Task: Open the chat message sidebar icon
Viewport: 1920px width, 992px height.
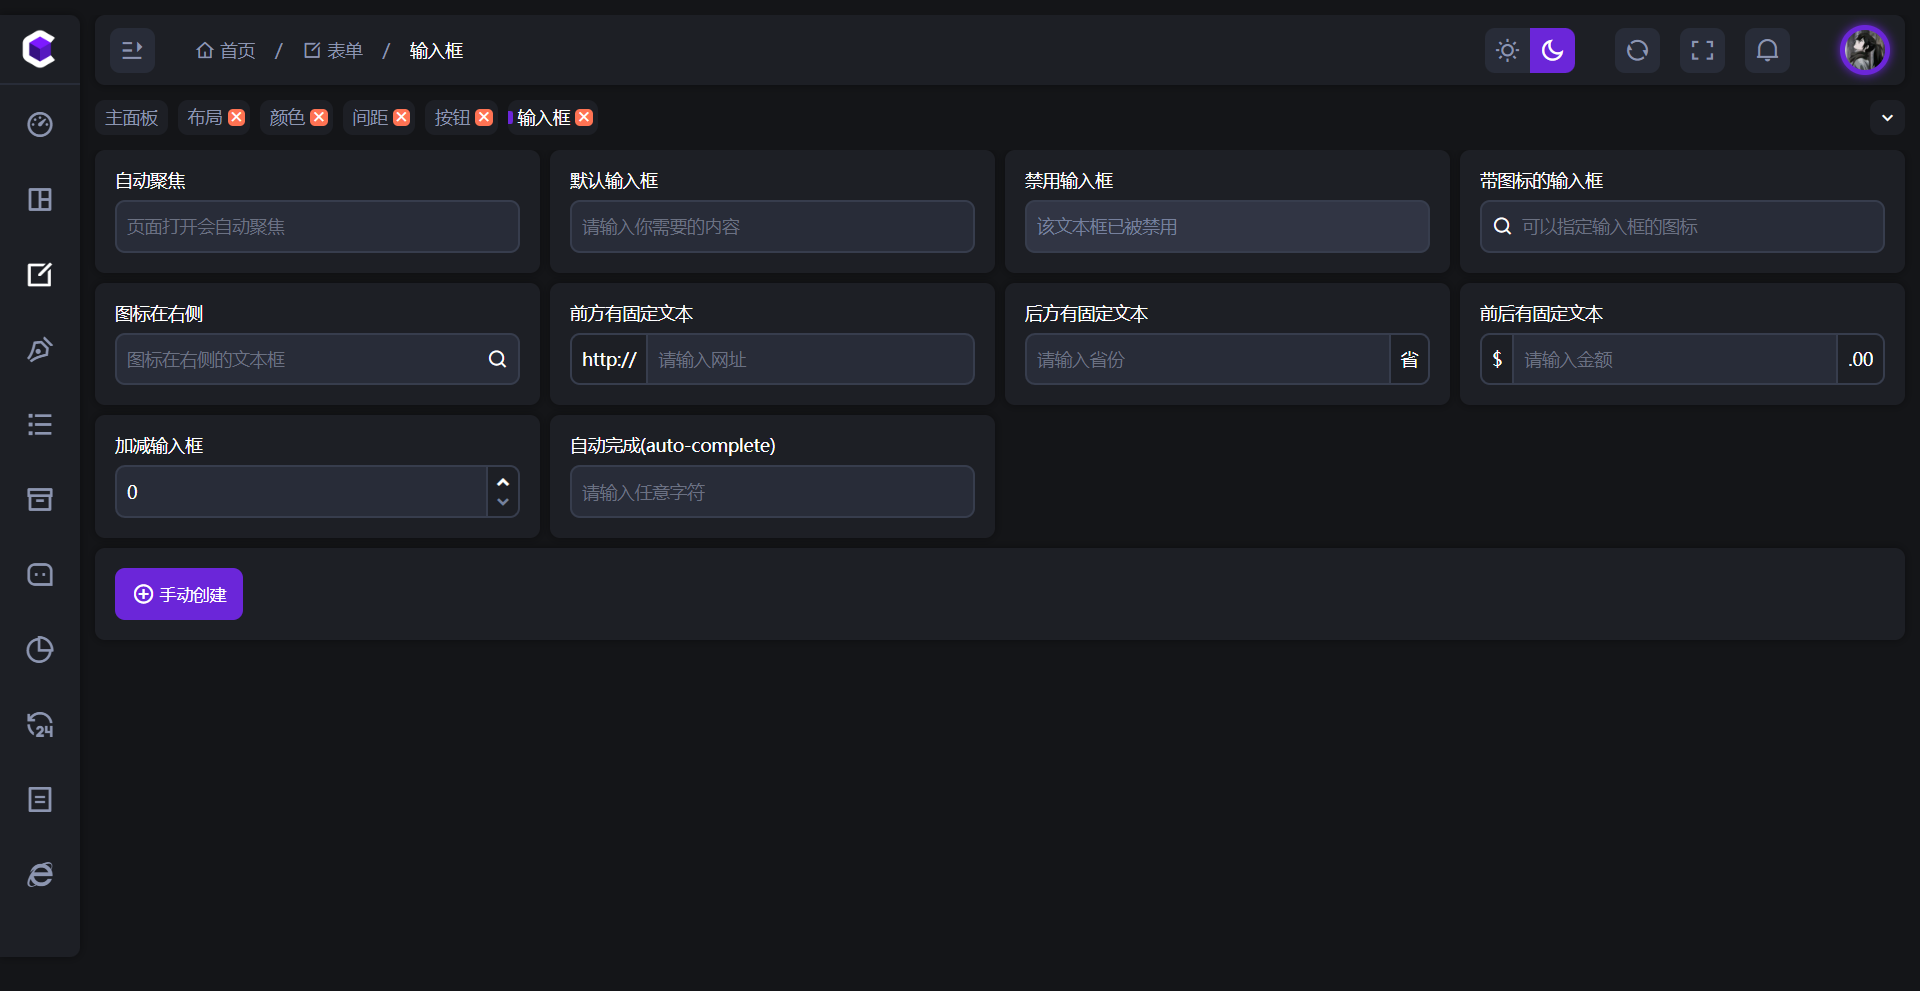Action: click(40, 575)
